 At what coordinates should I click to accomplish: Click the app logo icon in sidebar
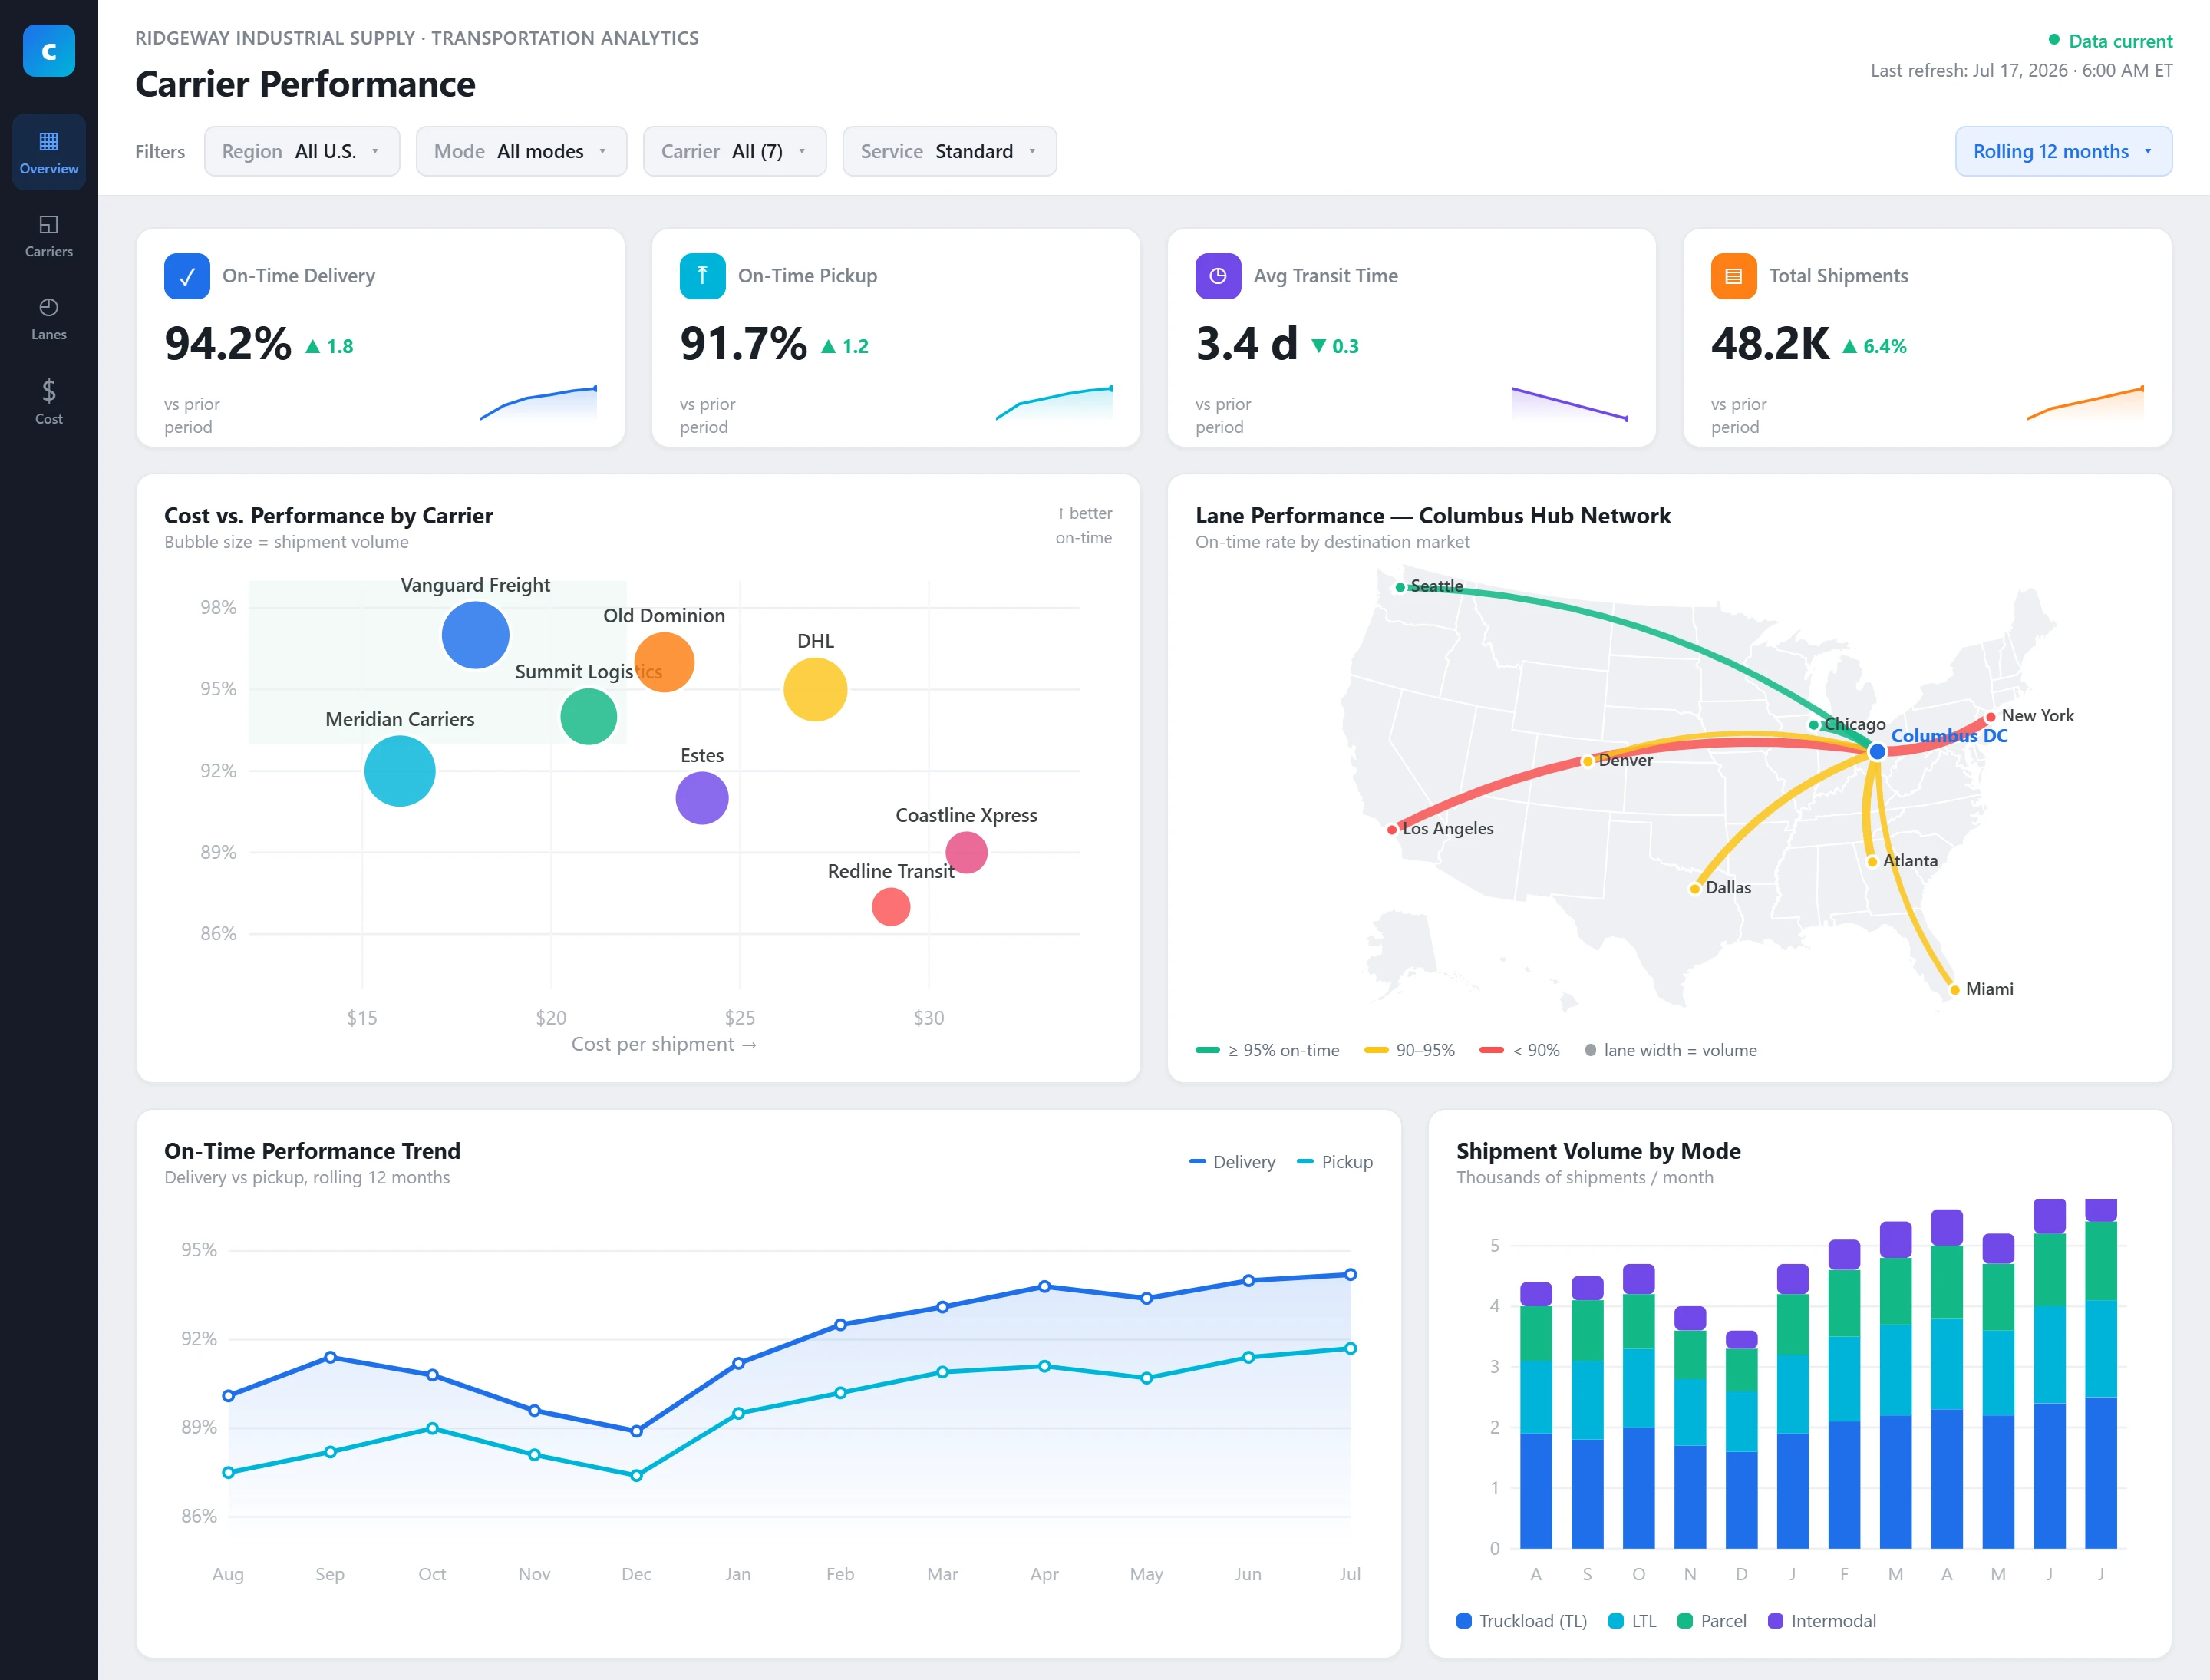[48, 51]
